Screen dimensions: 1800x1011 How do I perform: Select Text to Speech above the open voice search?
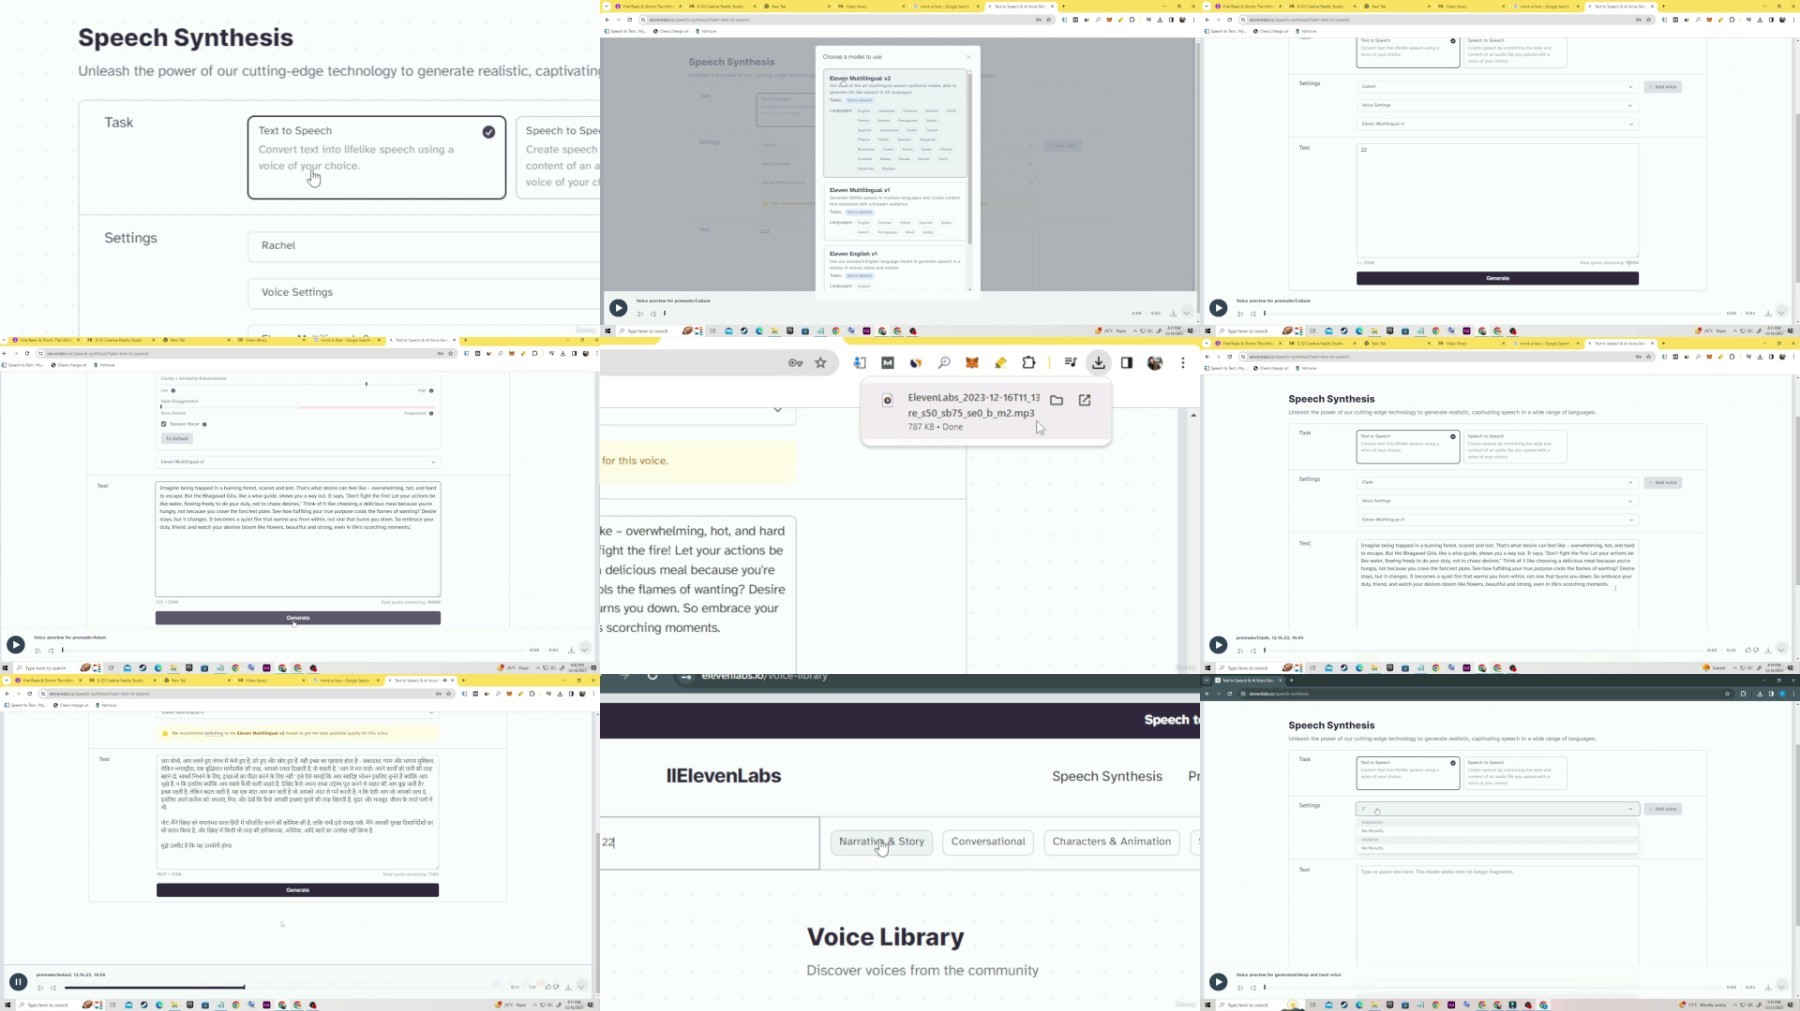pyautogui.click(x=1408, y=772)
